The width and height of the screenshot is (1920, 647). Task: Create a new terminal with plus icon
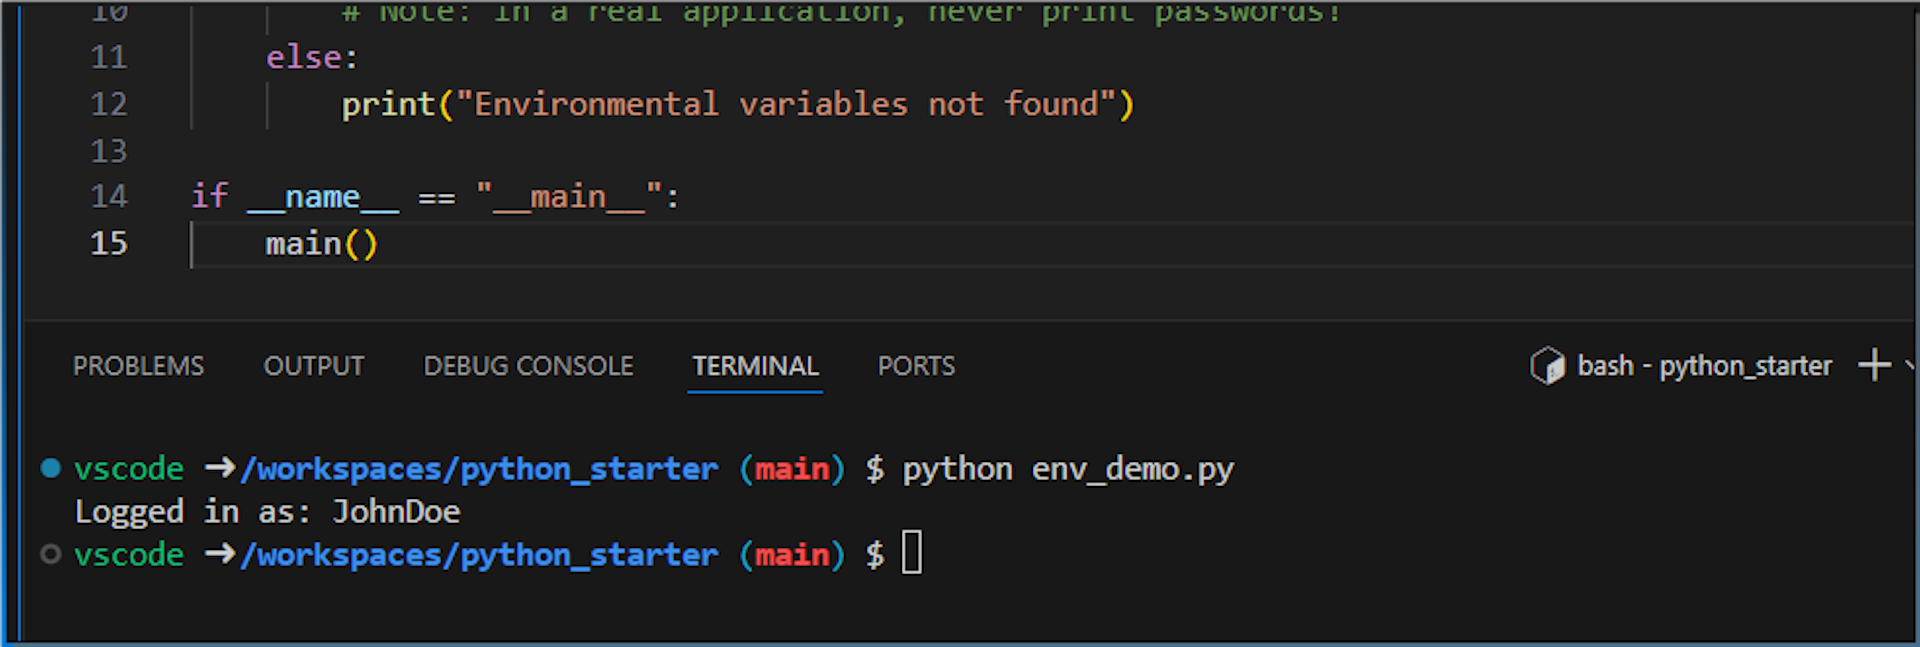point(1874,365)
